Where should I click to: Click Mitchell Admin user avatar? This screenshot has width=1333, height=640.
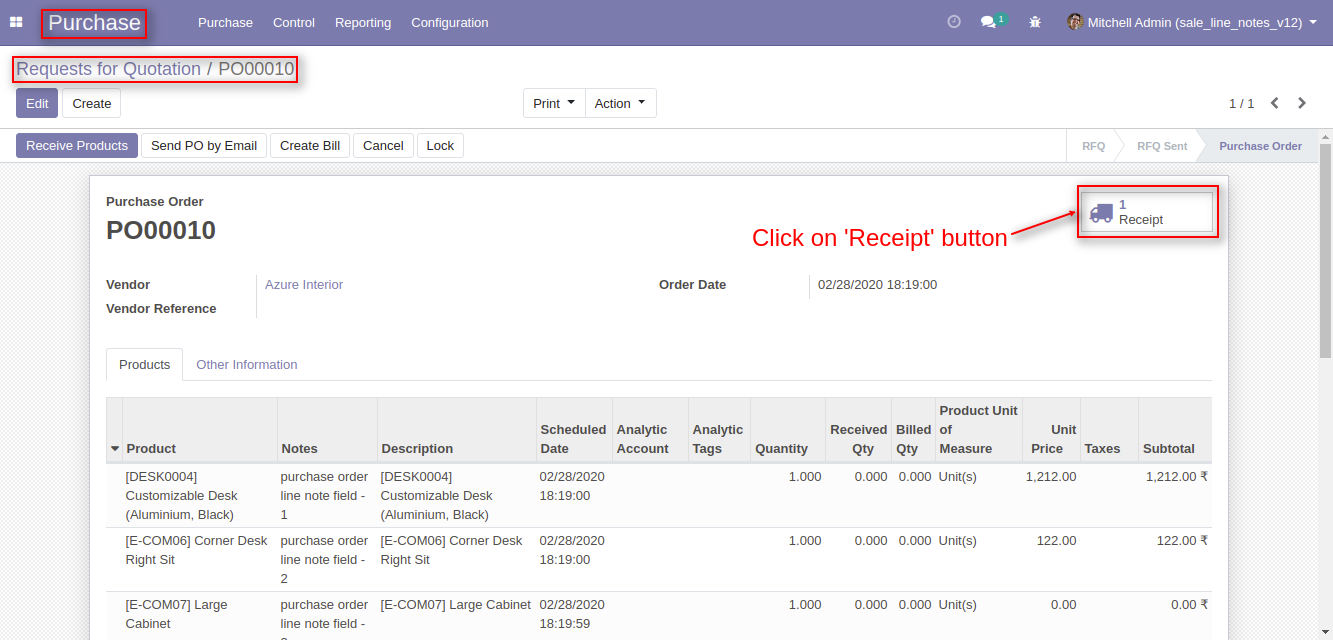(x=1075, y=22)
